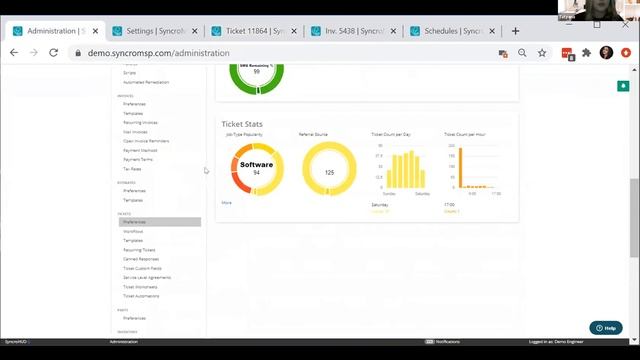Open Open Invoice Reminders settings
The height and width of the screenshot is (360, 640).
tap(146, 141)
